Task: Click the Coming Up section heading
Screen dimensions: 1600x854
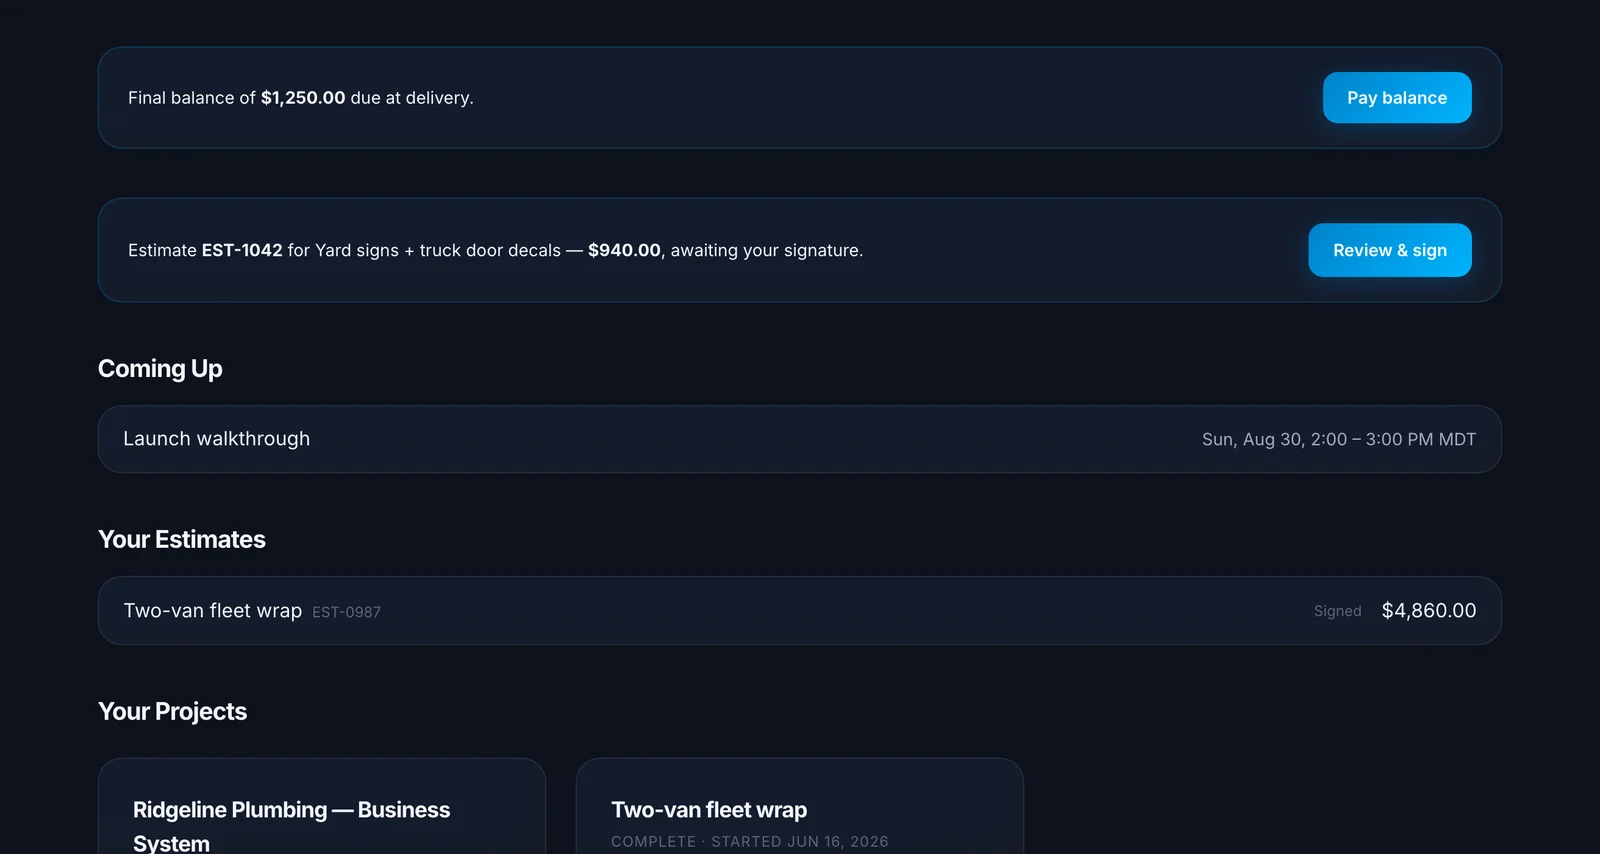Action: coord(160,369)
